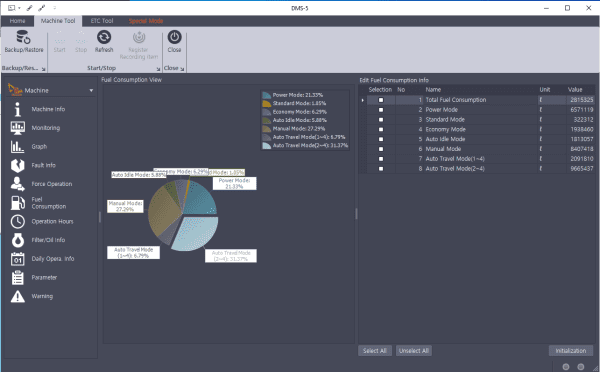Expand the Close group launcher
Viewport: 600px width, 372px height.
click(x=182, y=69)
